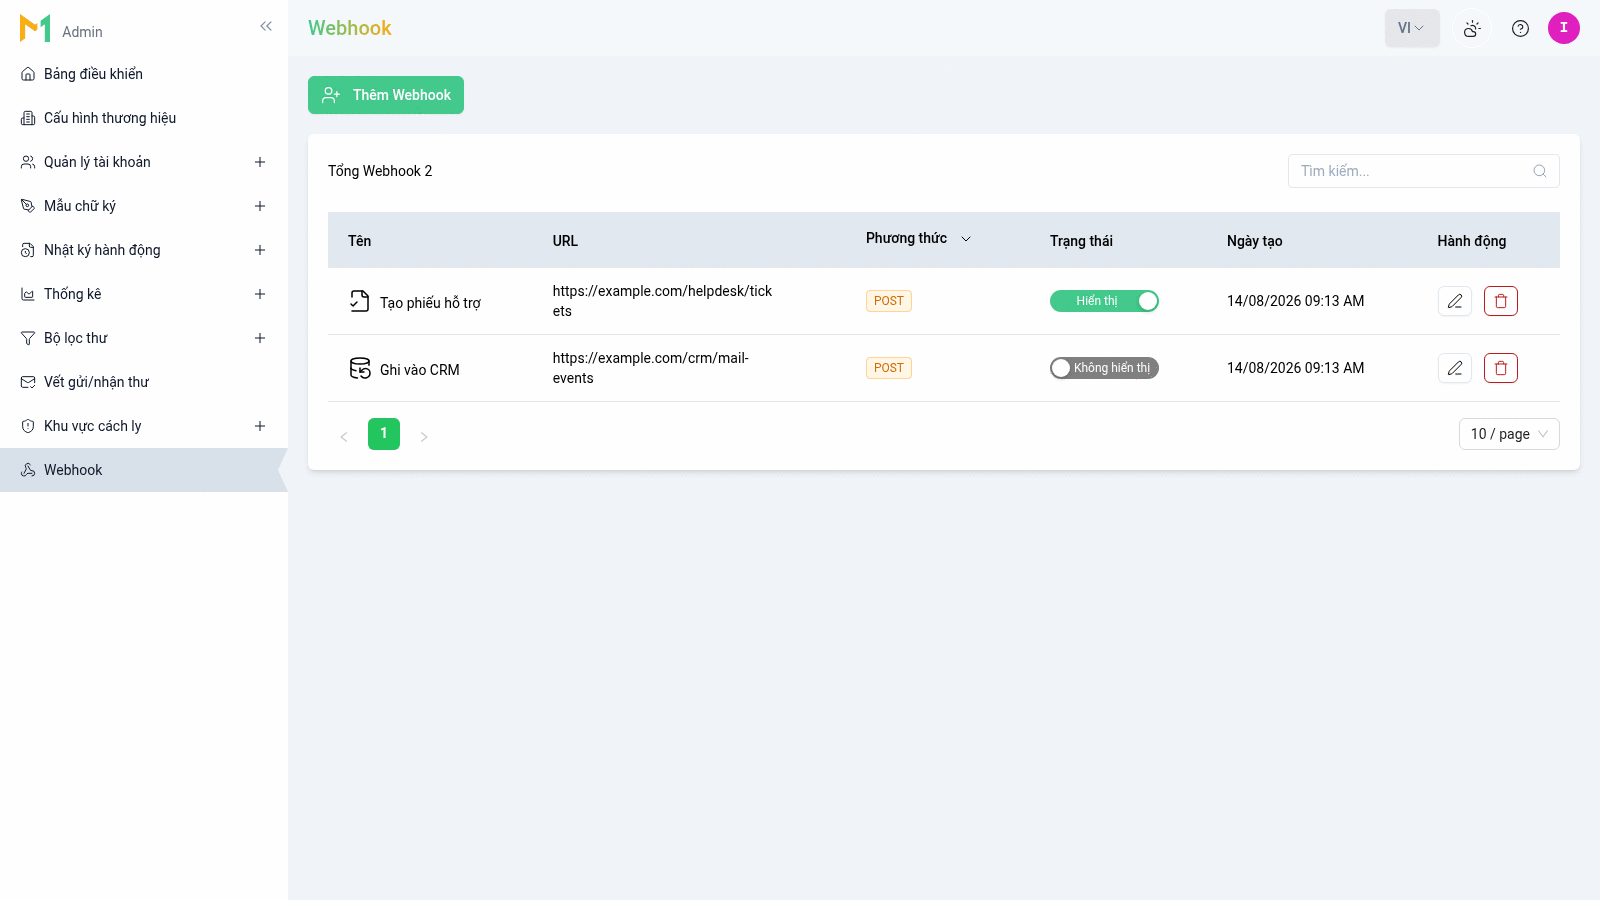Click the Tổng Webhook 2 label
This screenshot has width=1600, height=900.
(x=380, y=171)
